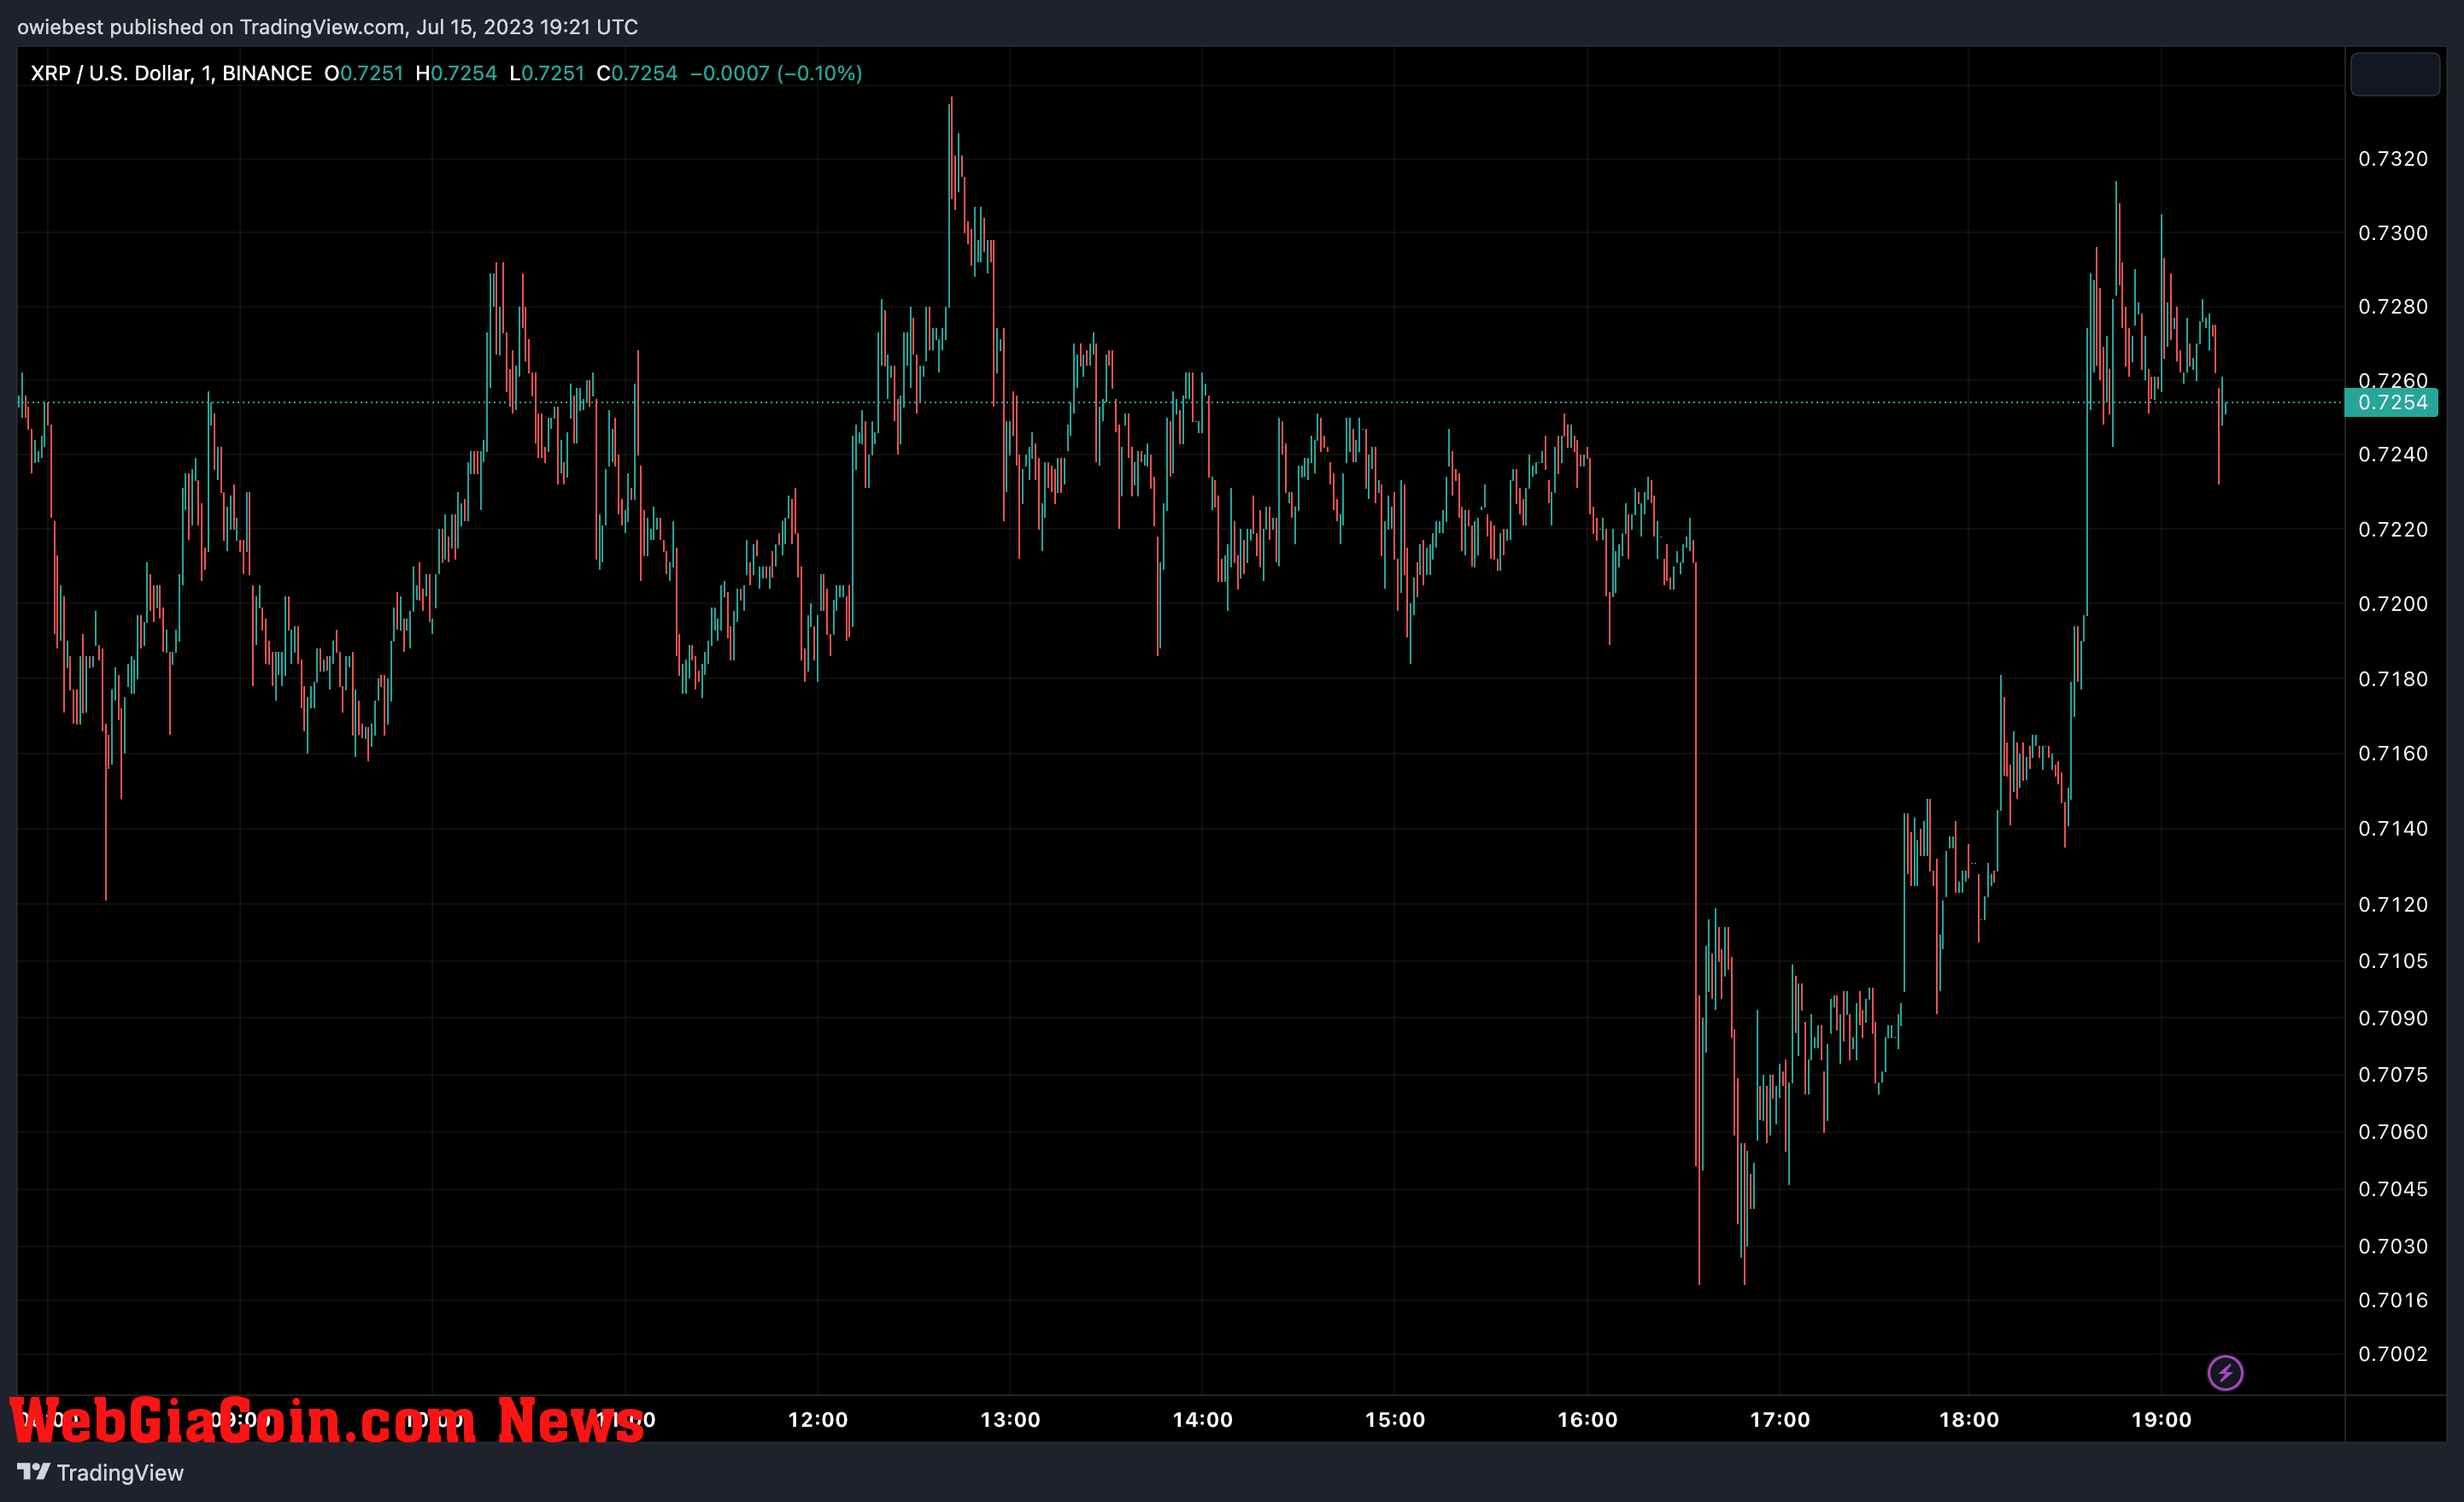2464x1502 pixels.
Task: Click the 0.7140 price axis label
Action: (x=2393, y=828)
